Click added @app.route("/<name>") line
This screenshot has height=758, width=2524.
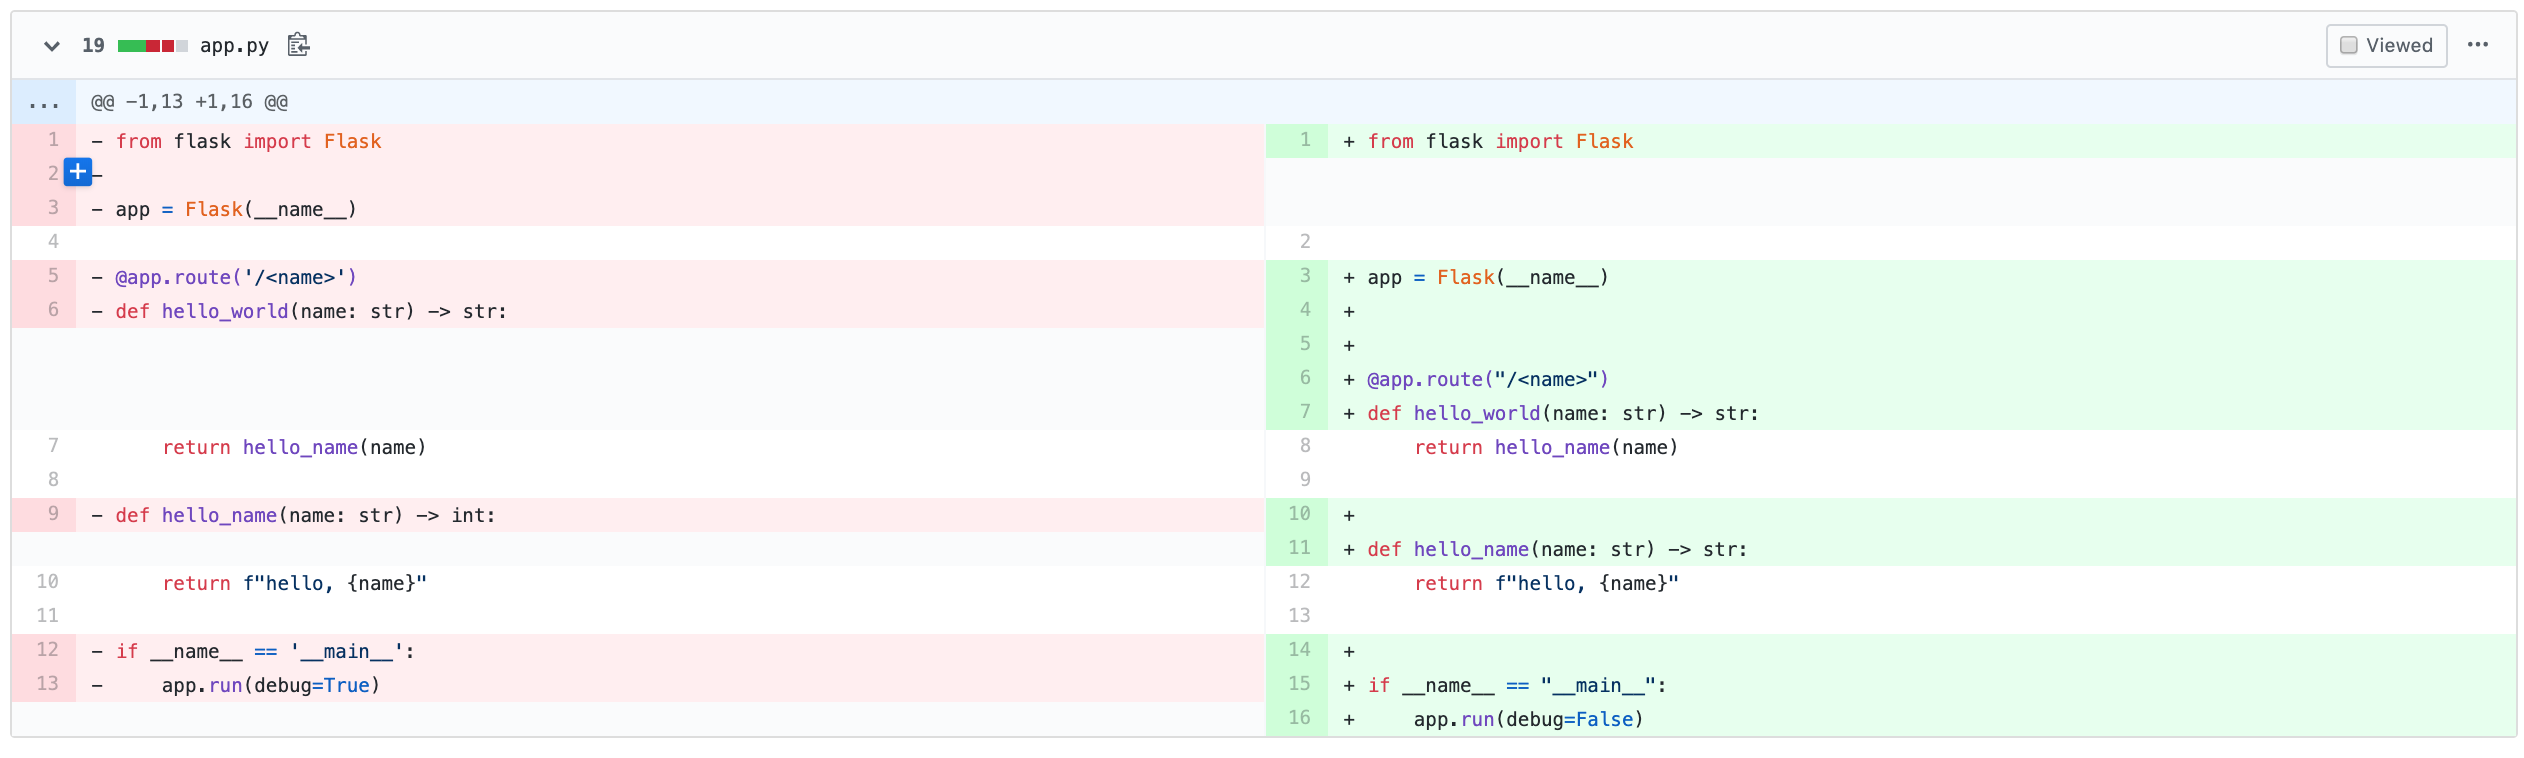[1487, 380]
